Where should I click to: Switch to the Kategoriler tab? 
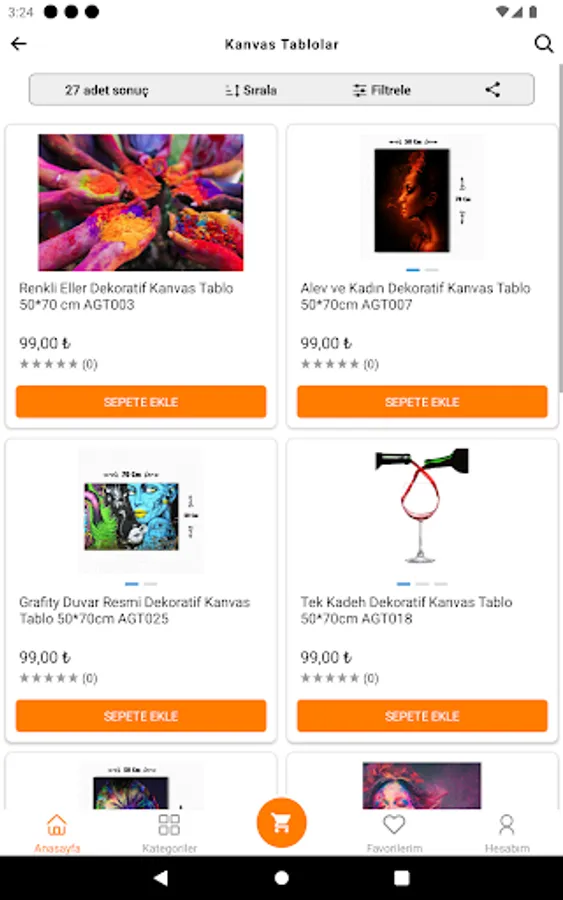pos(169,833)
